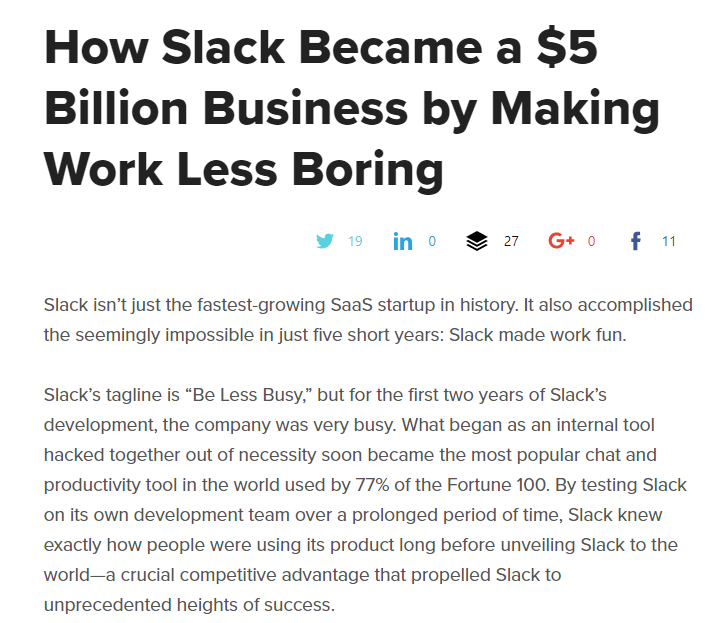Click the headline "How Slack Became a $5"
The width and height of the screenshot is (725, 623).
(x=321, y=47)
